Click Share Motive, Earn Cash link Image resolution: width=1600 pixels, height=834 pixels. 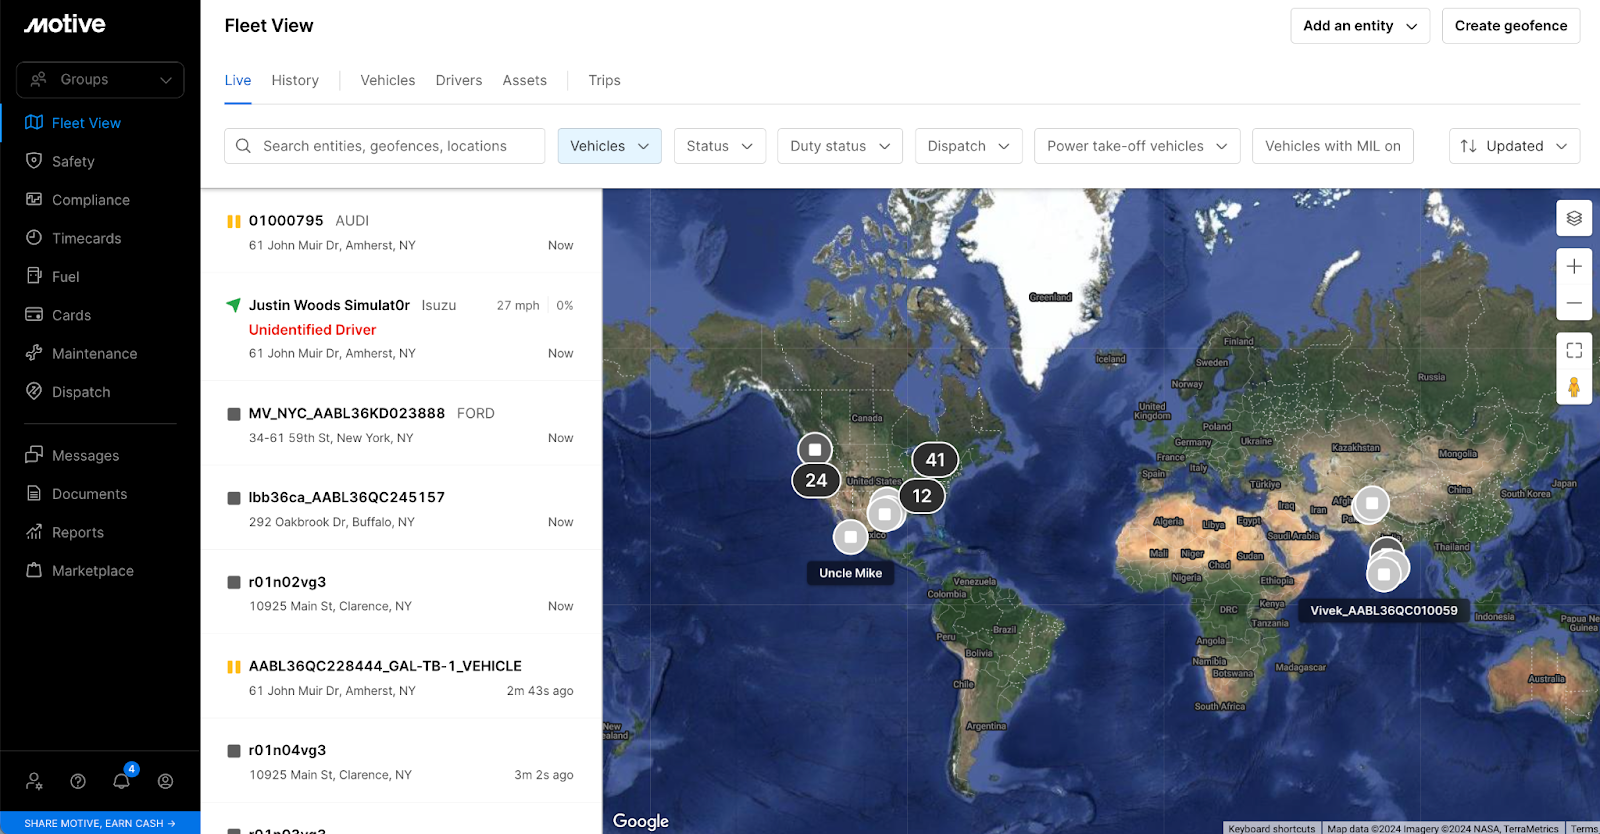pyautogui.click(x=100, y=823)
